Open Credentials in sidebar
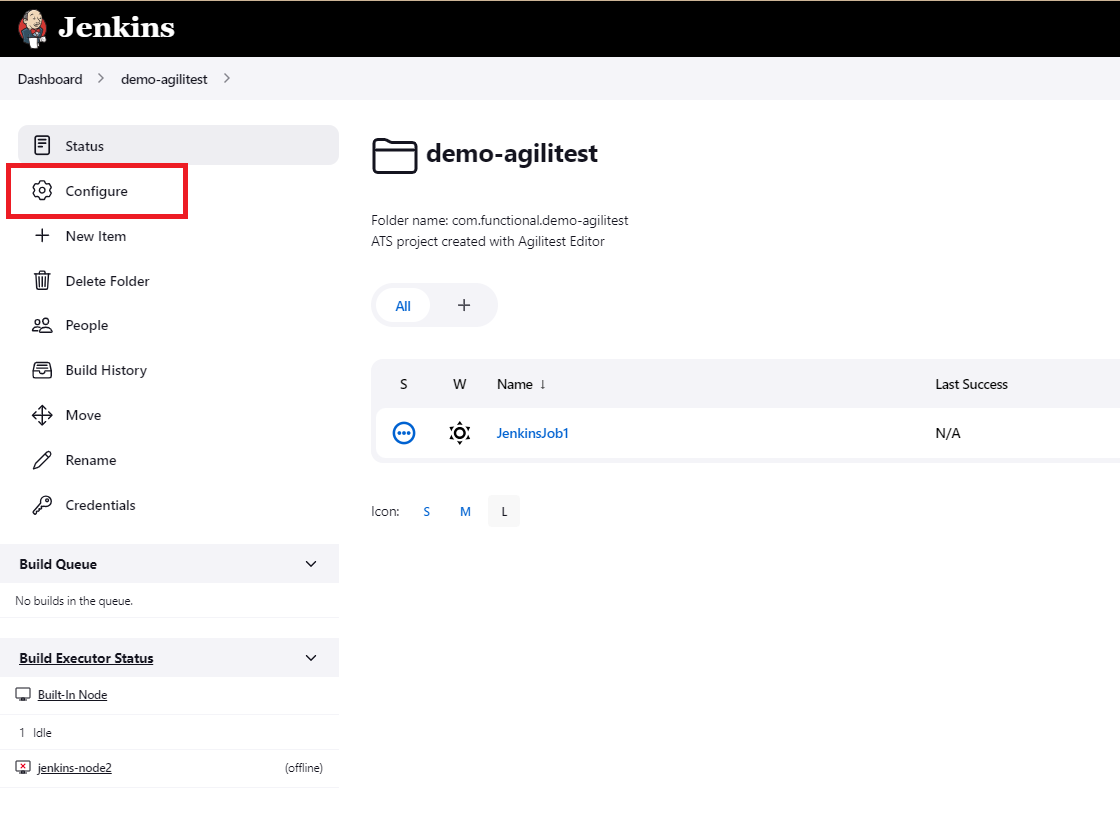 [x=100, y=506]
